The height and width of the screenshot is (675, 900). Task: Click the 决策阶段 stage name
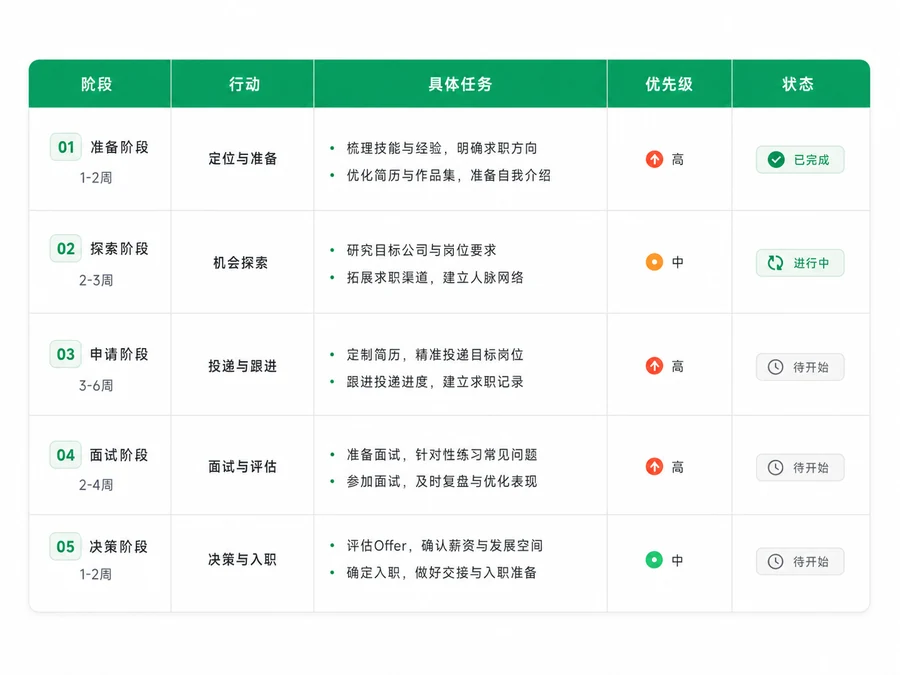[x=119, y=546]
